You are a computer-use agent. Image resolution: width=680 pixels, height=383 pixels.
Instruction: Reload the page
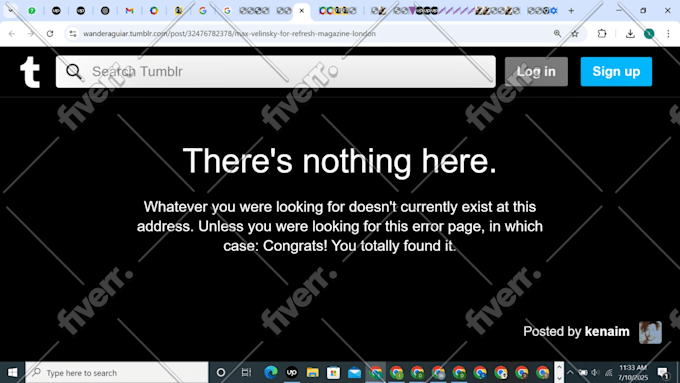[50, 33]
